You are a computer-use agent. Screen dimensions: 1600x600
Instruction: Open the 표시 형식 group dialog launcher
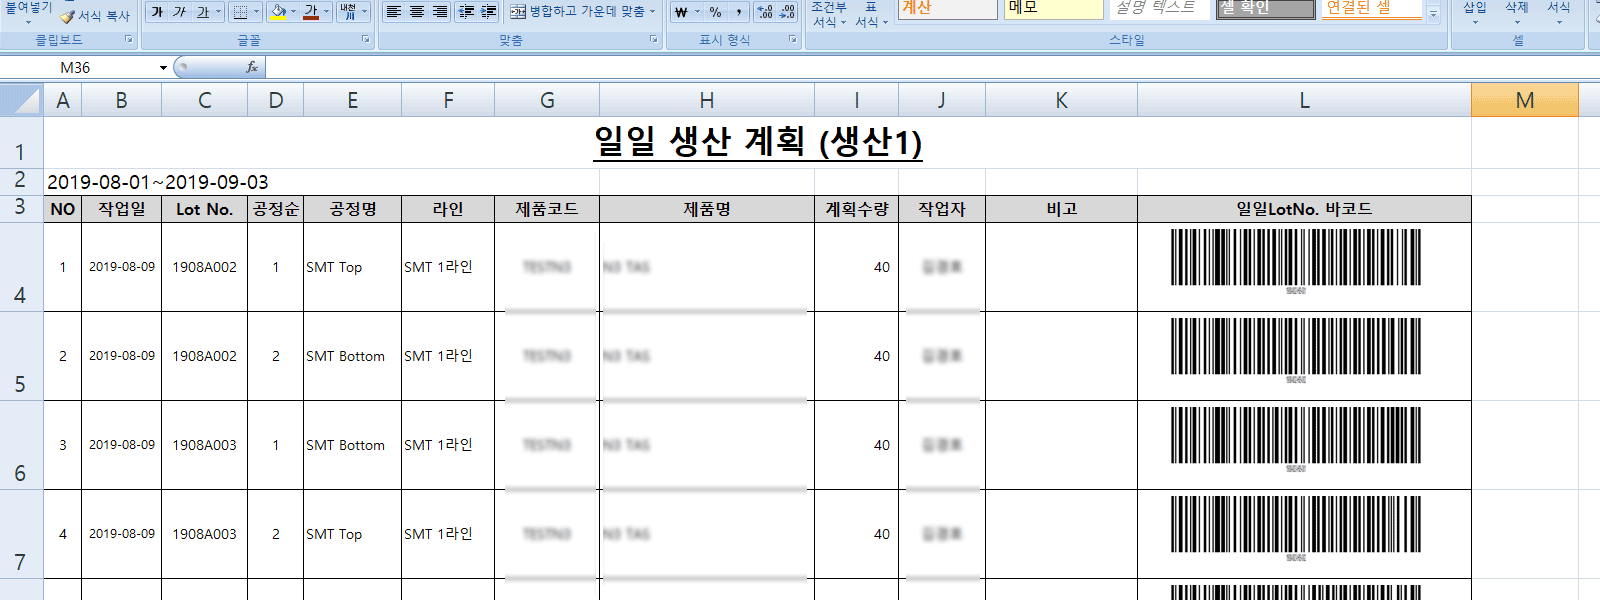(793, 40)
